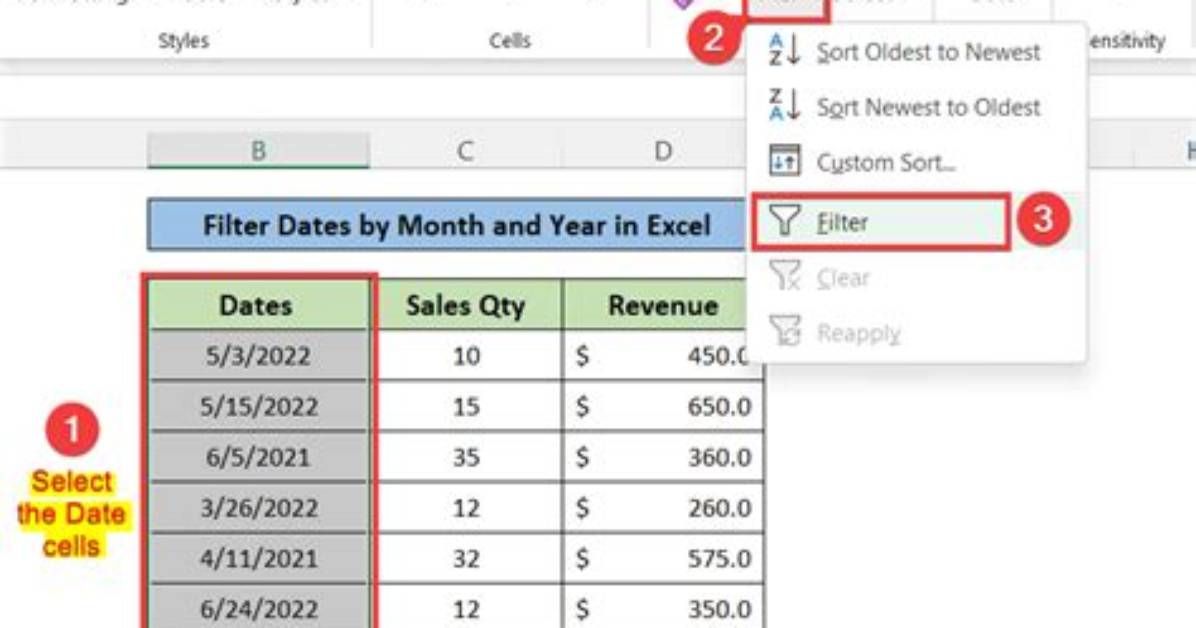Click Sales Qty cell with value 32

466,558
